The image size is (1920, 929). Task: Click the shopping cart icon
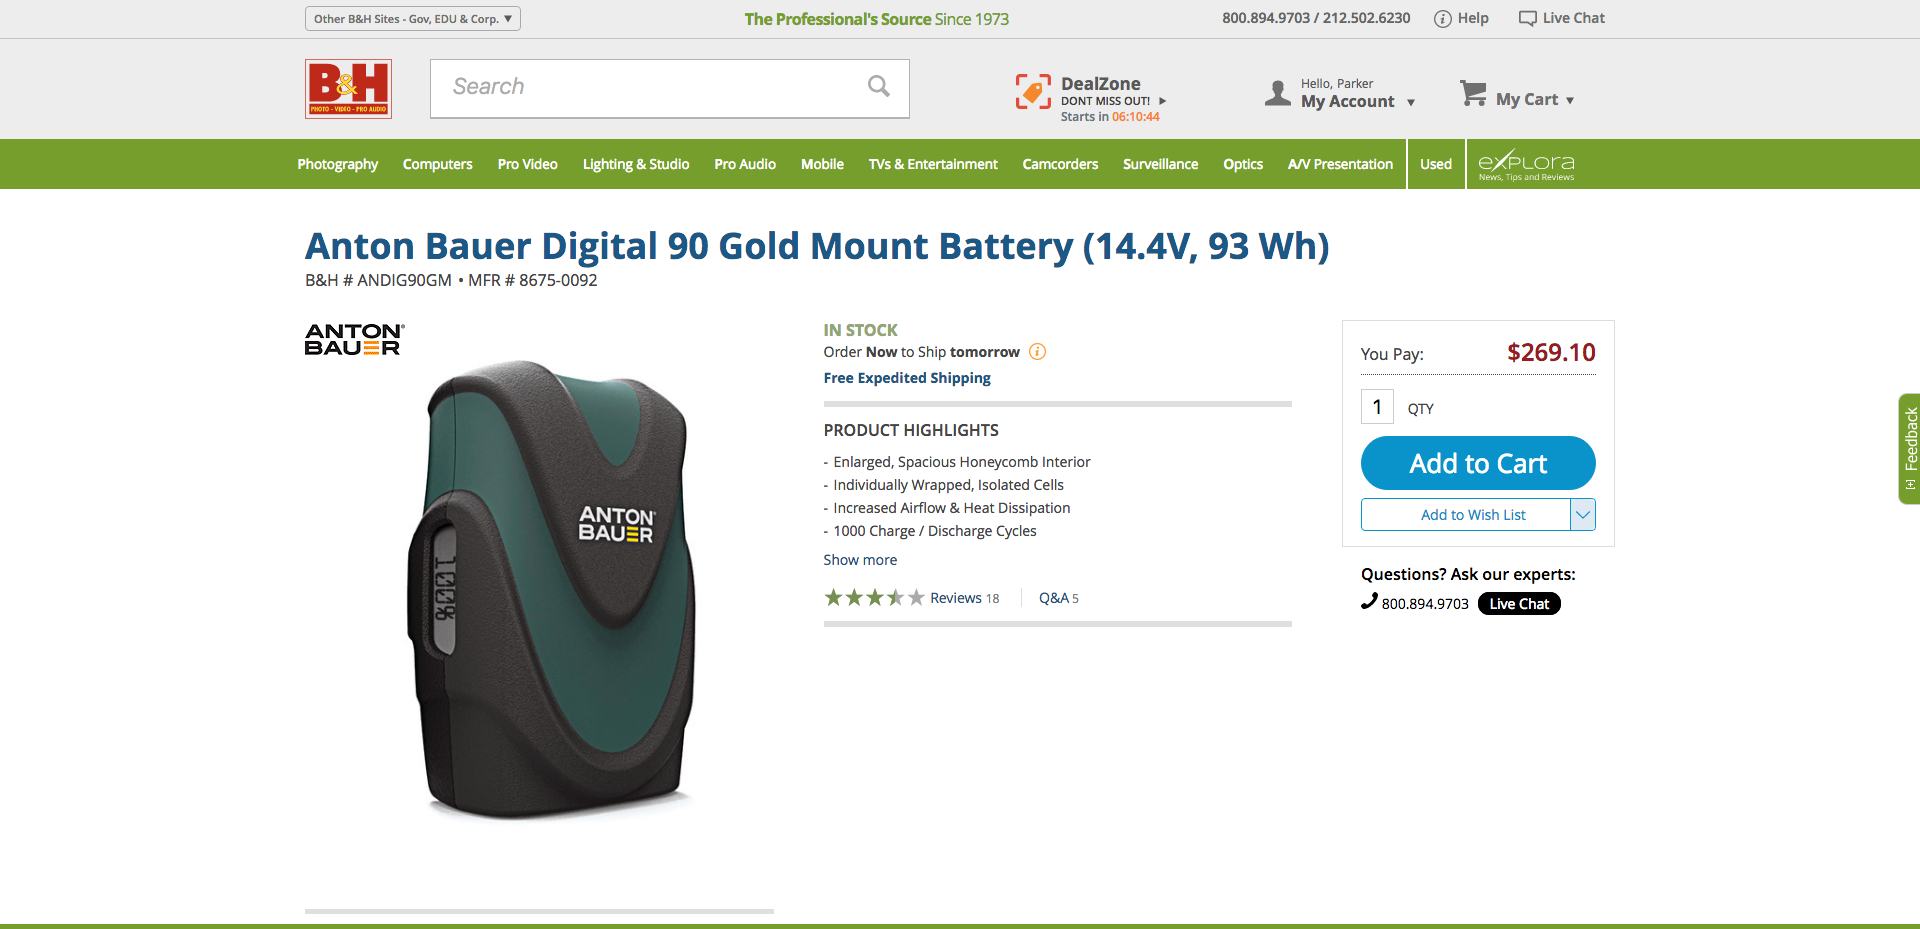click(x=1473, y=93)
